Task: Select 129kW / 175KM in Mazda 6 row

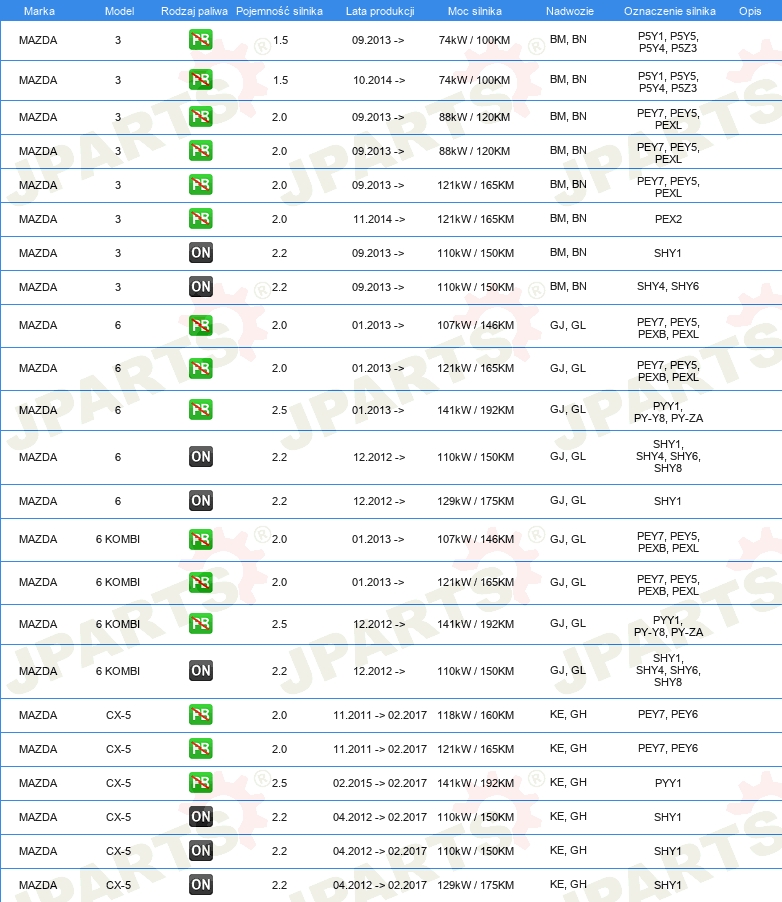Action: pyautogui.click(x=475, y=501)
